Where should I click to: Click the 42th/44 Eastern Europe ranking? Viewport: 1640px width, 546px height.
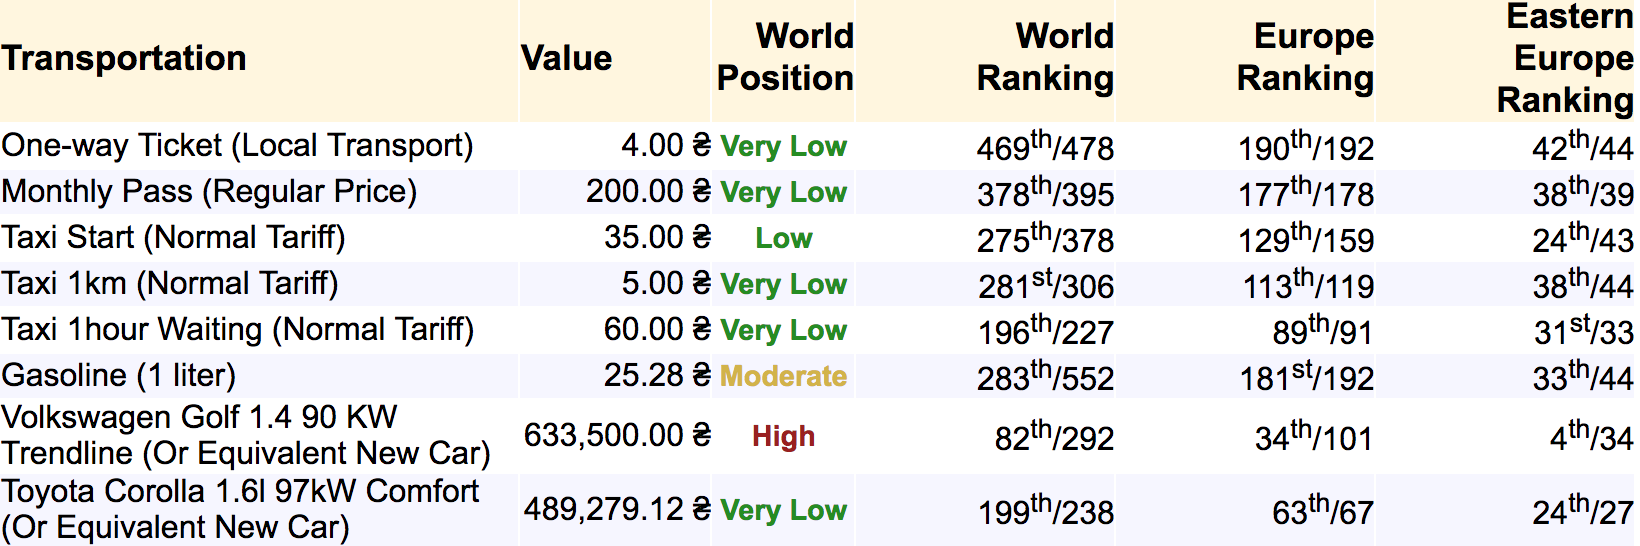(x=1583, y=147)
